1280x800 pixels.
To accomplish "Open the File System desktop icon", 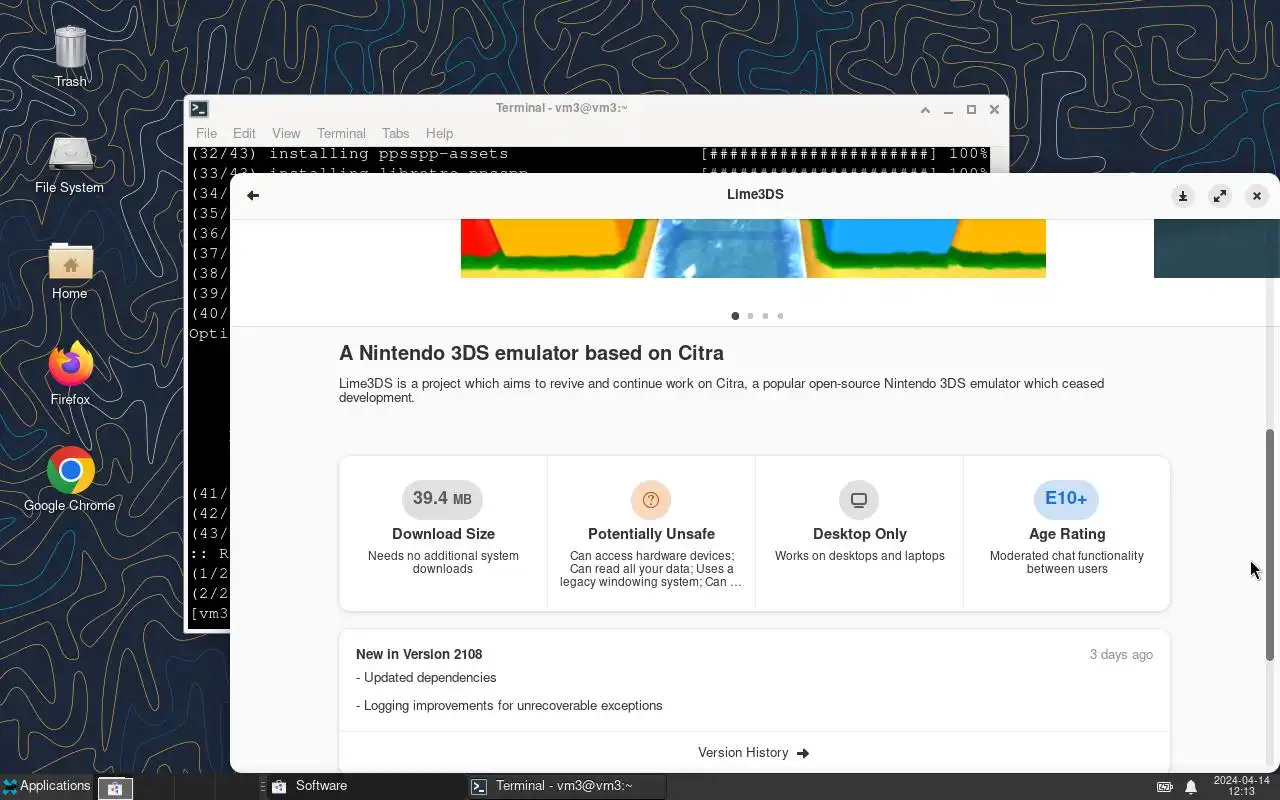I will (70, 164).
